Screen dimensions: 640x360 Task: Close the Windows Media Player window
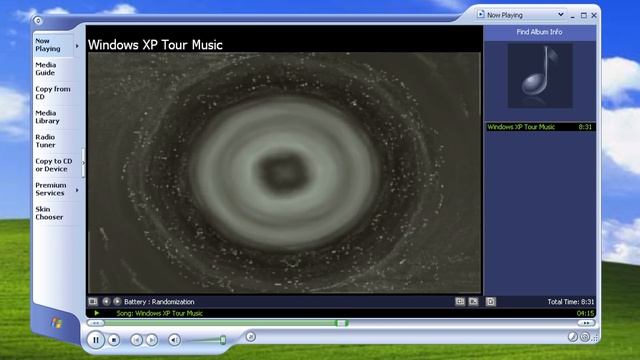[x=594, y=16]
